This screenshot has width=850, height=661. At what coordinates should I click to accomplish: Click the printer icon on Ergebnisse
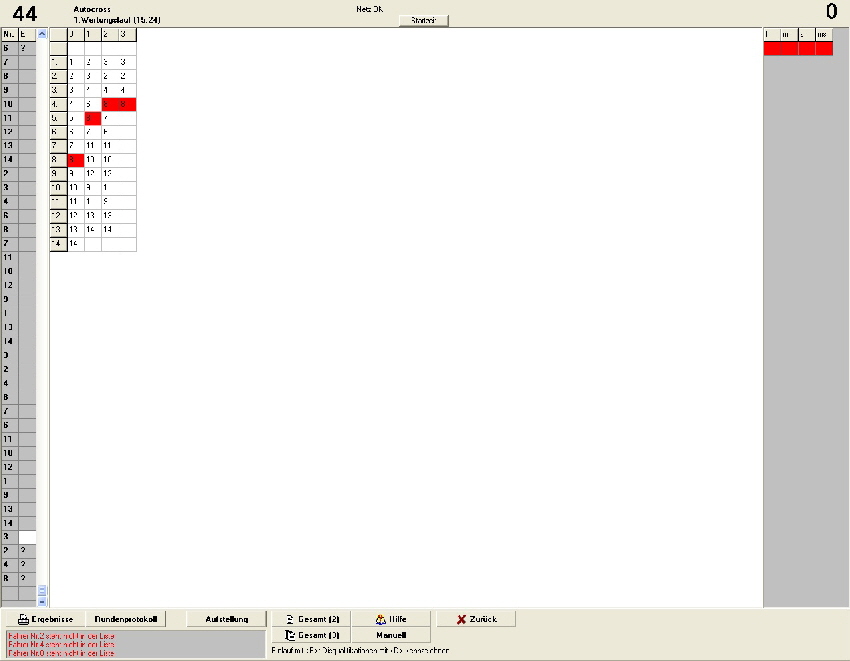(23, 619)
